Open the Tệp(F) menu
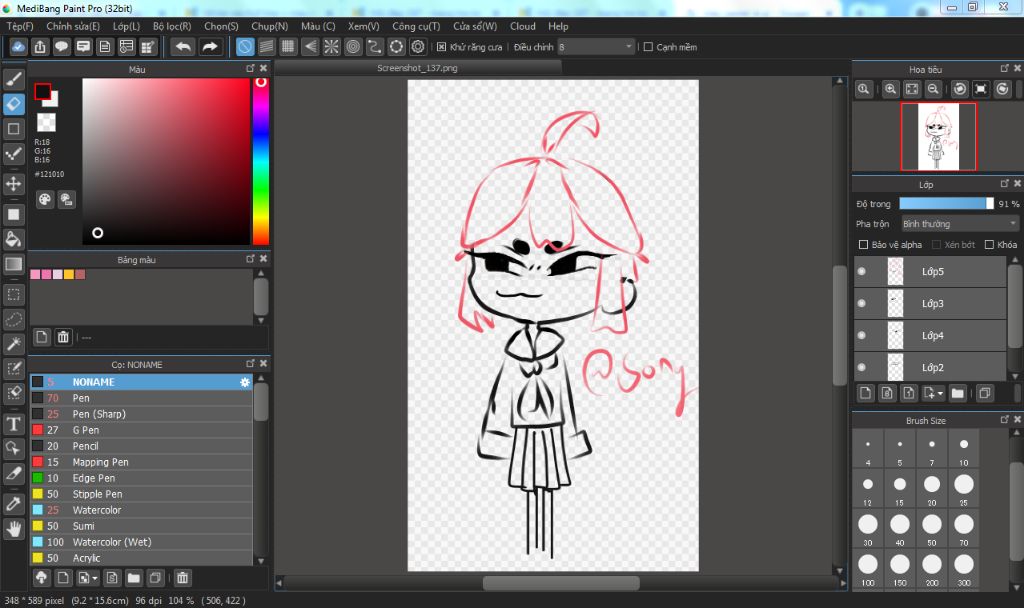1024x608 pixels. [20, 26]
